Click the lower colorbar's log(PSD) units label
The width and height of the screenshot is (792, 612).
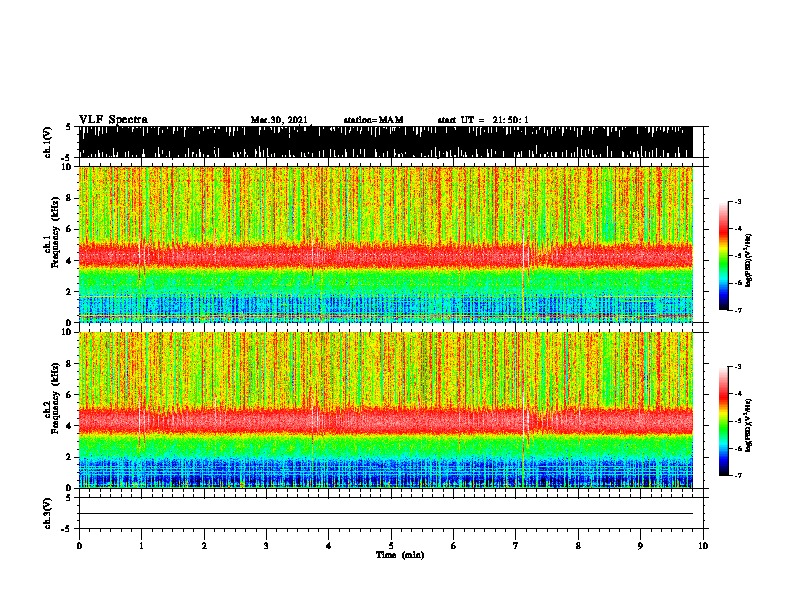click(749, 425)
